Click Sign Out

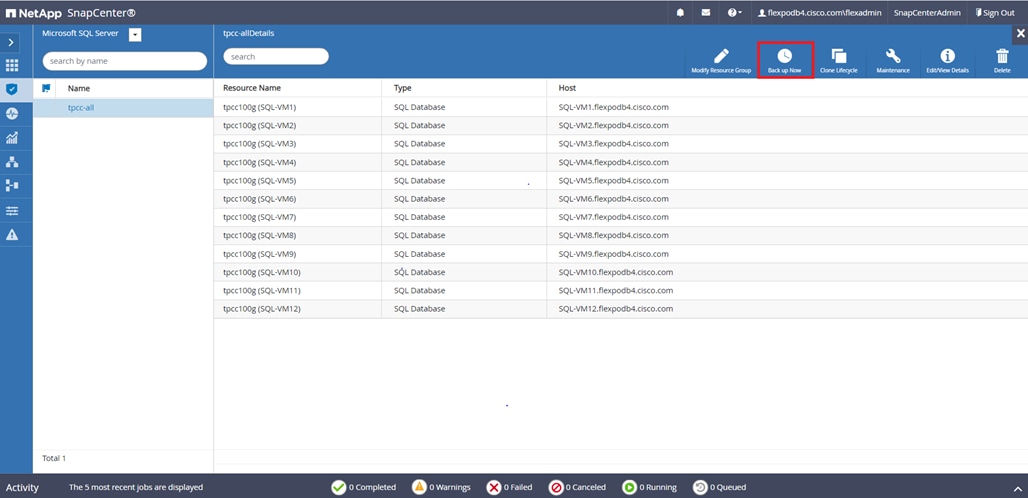pos(995,12)
